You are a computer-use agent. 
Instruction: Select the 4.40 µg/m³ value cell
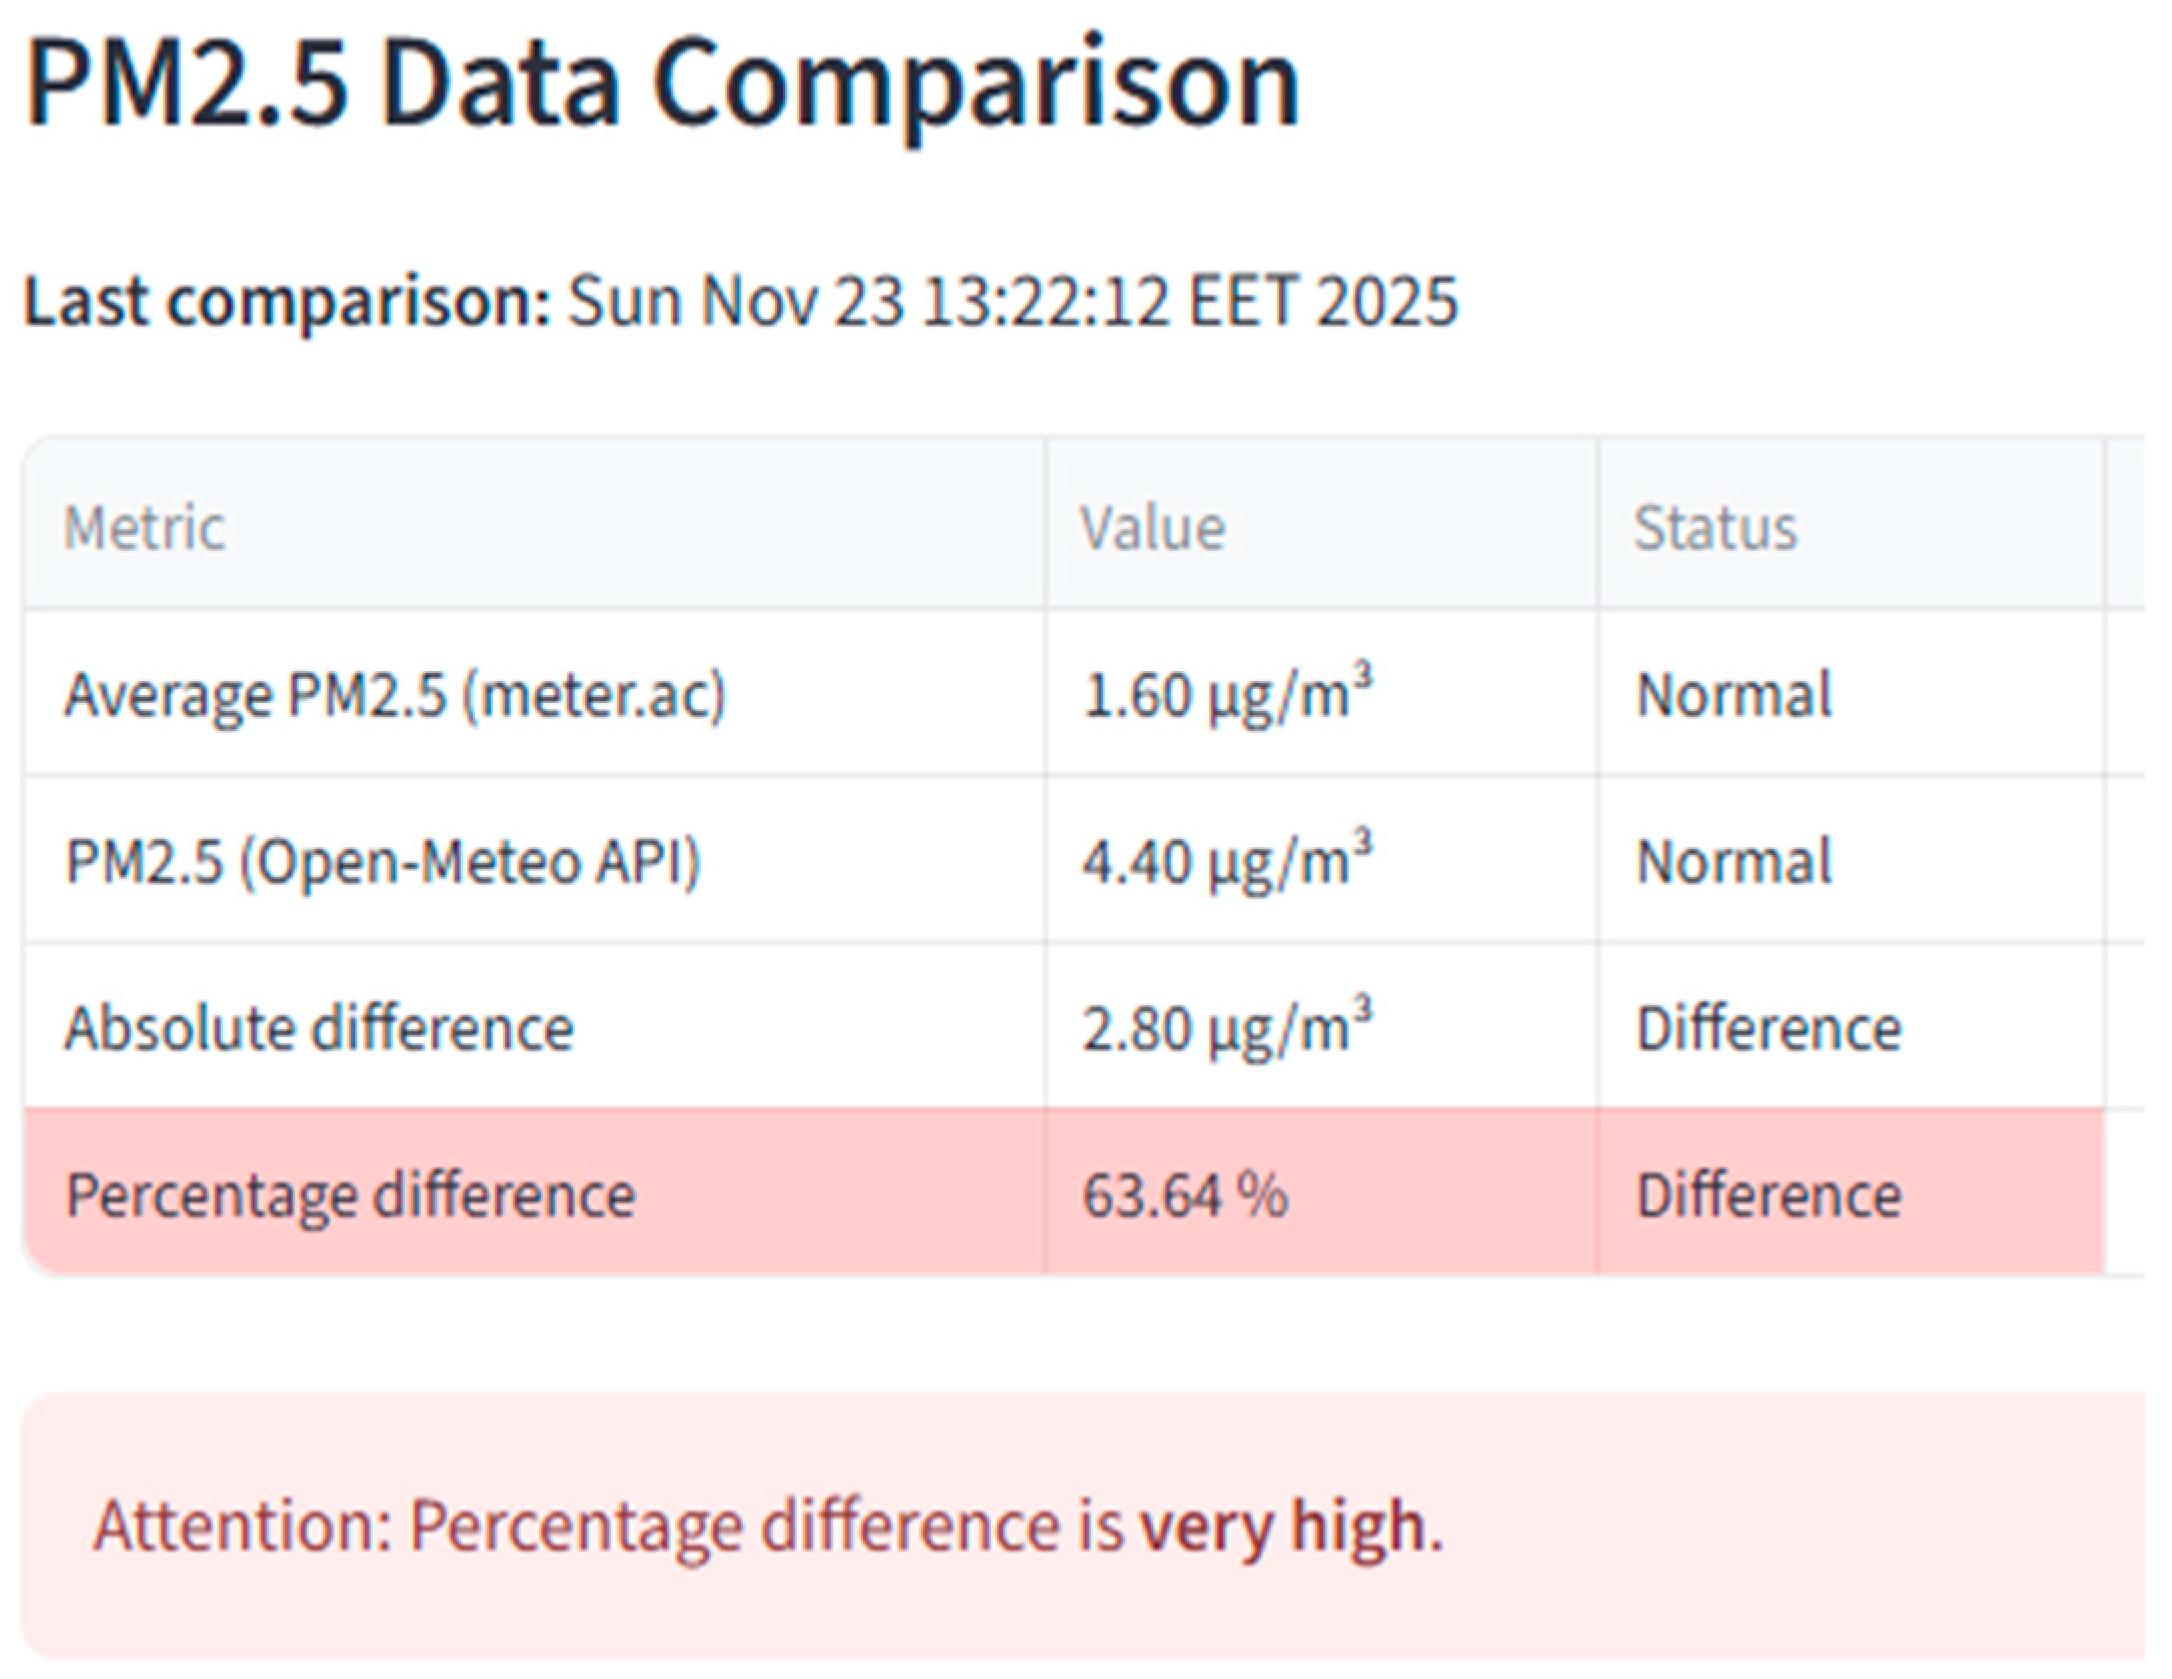click(1227, 860)
